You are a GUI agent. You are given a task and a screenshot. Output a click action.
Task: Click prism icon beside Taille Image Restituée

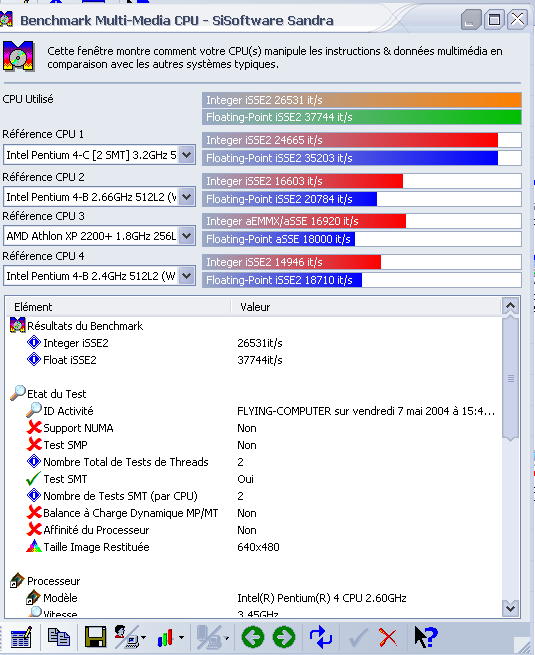click(34, 546)
